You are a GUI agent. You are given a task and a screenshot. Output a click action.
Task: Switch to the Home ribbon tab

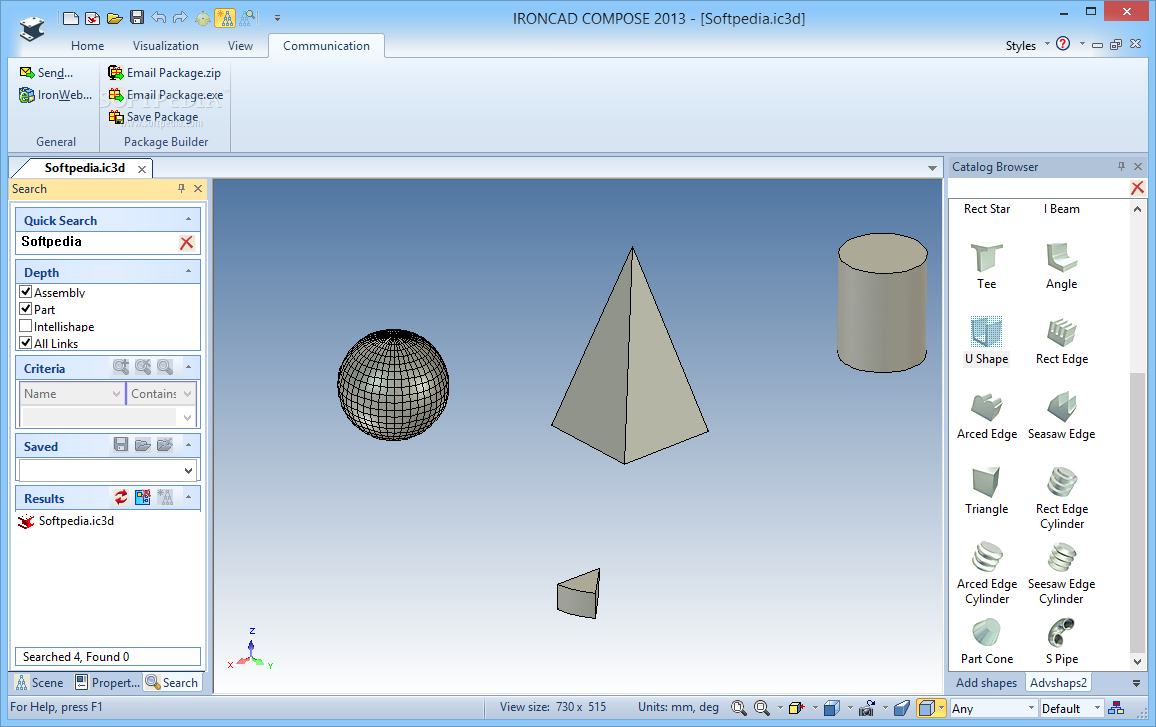tap(88, 46)
